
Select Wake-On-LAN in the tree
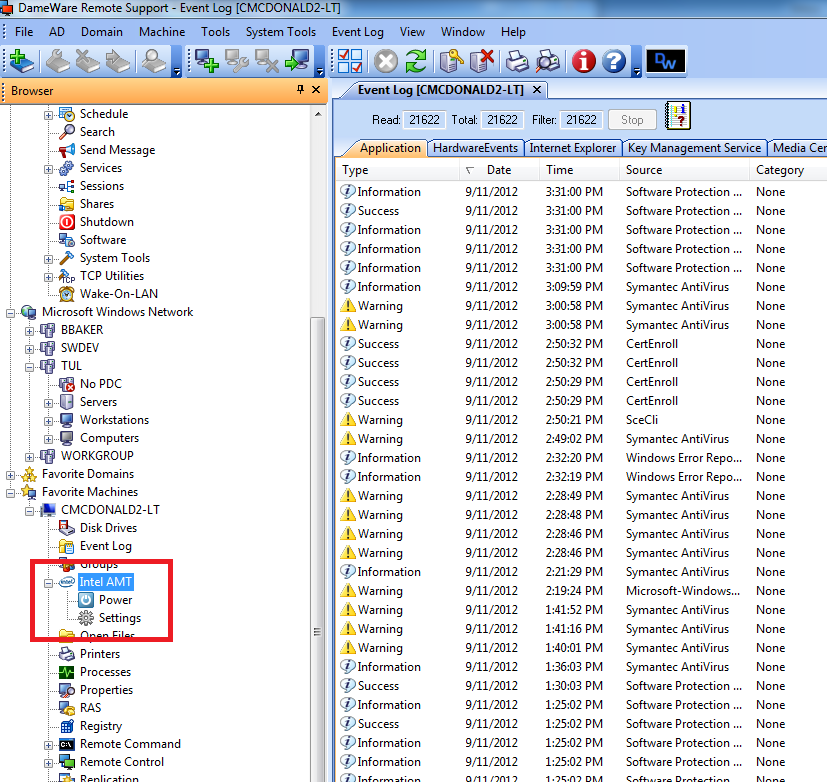click(x=119, y=294)
